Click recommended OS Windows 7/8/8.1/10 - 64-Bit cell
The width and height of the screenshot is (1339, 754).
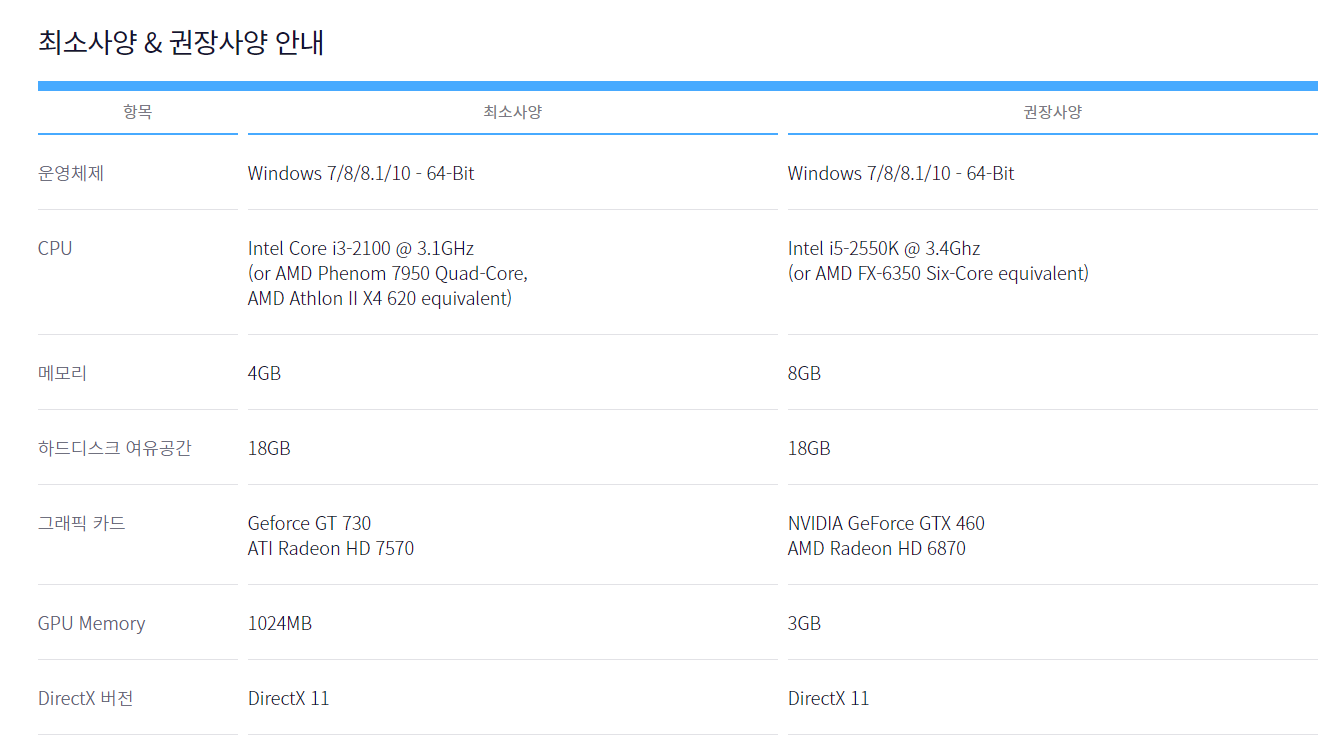(901, 173)
